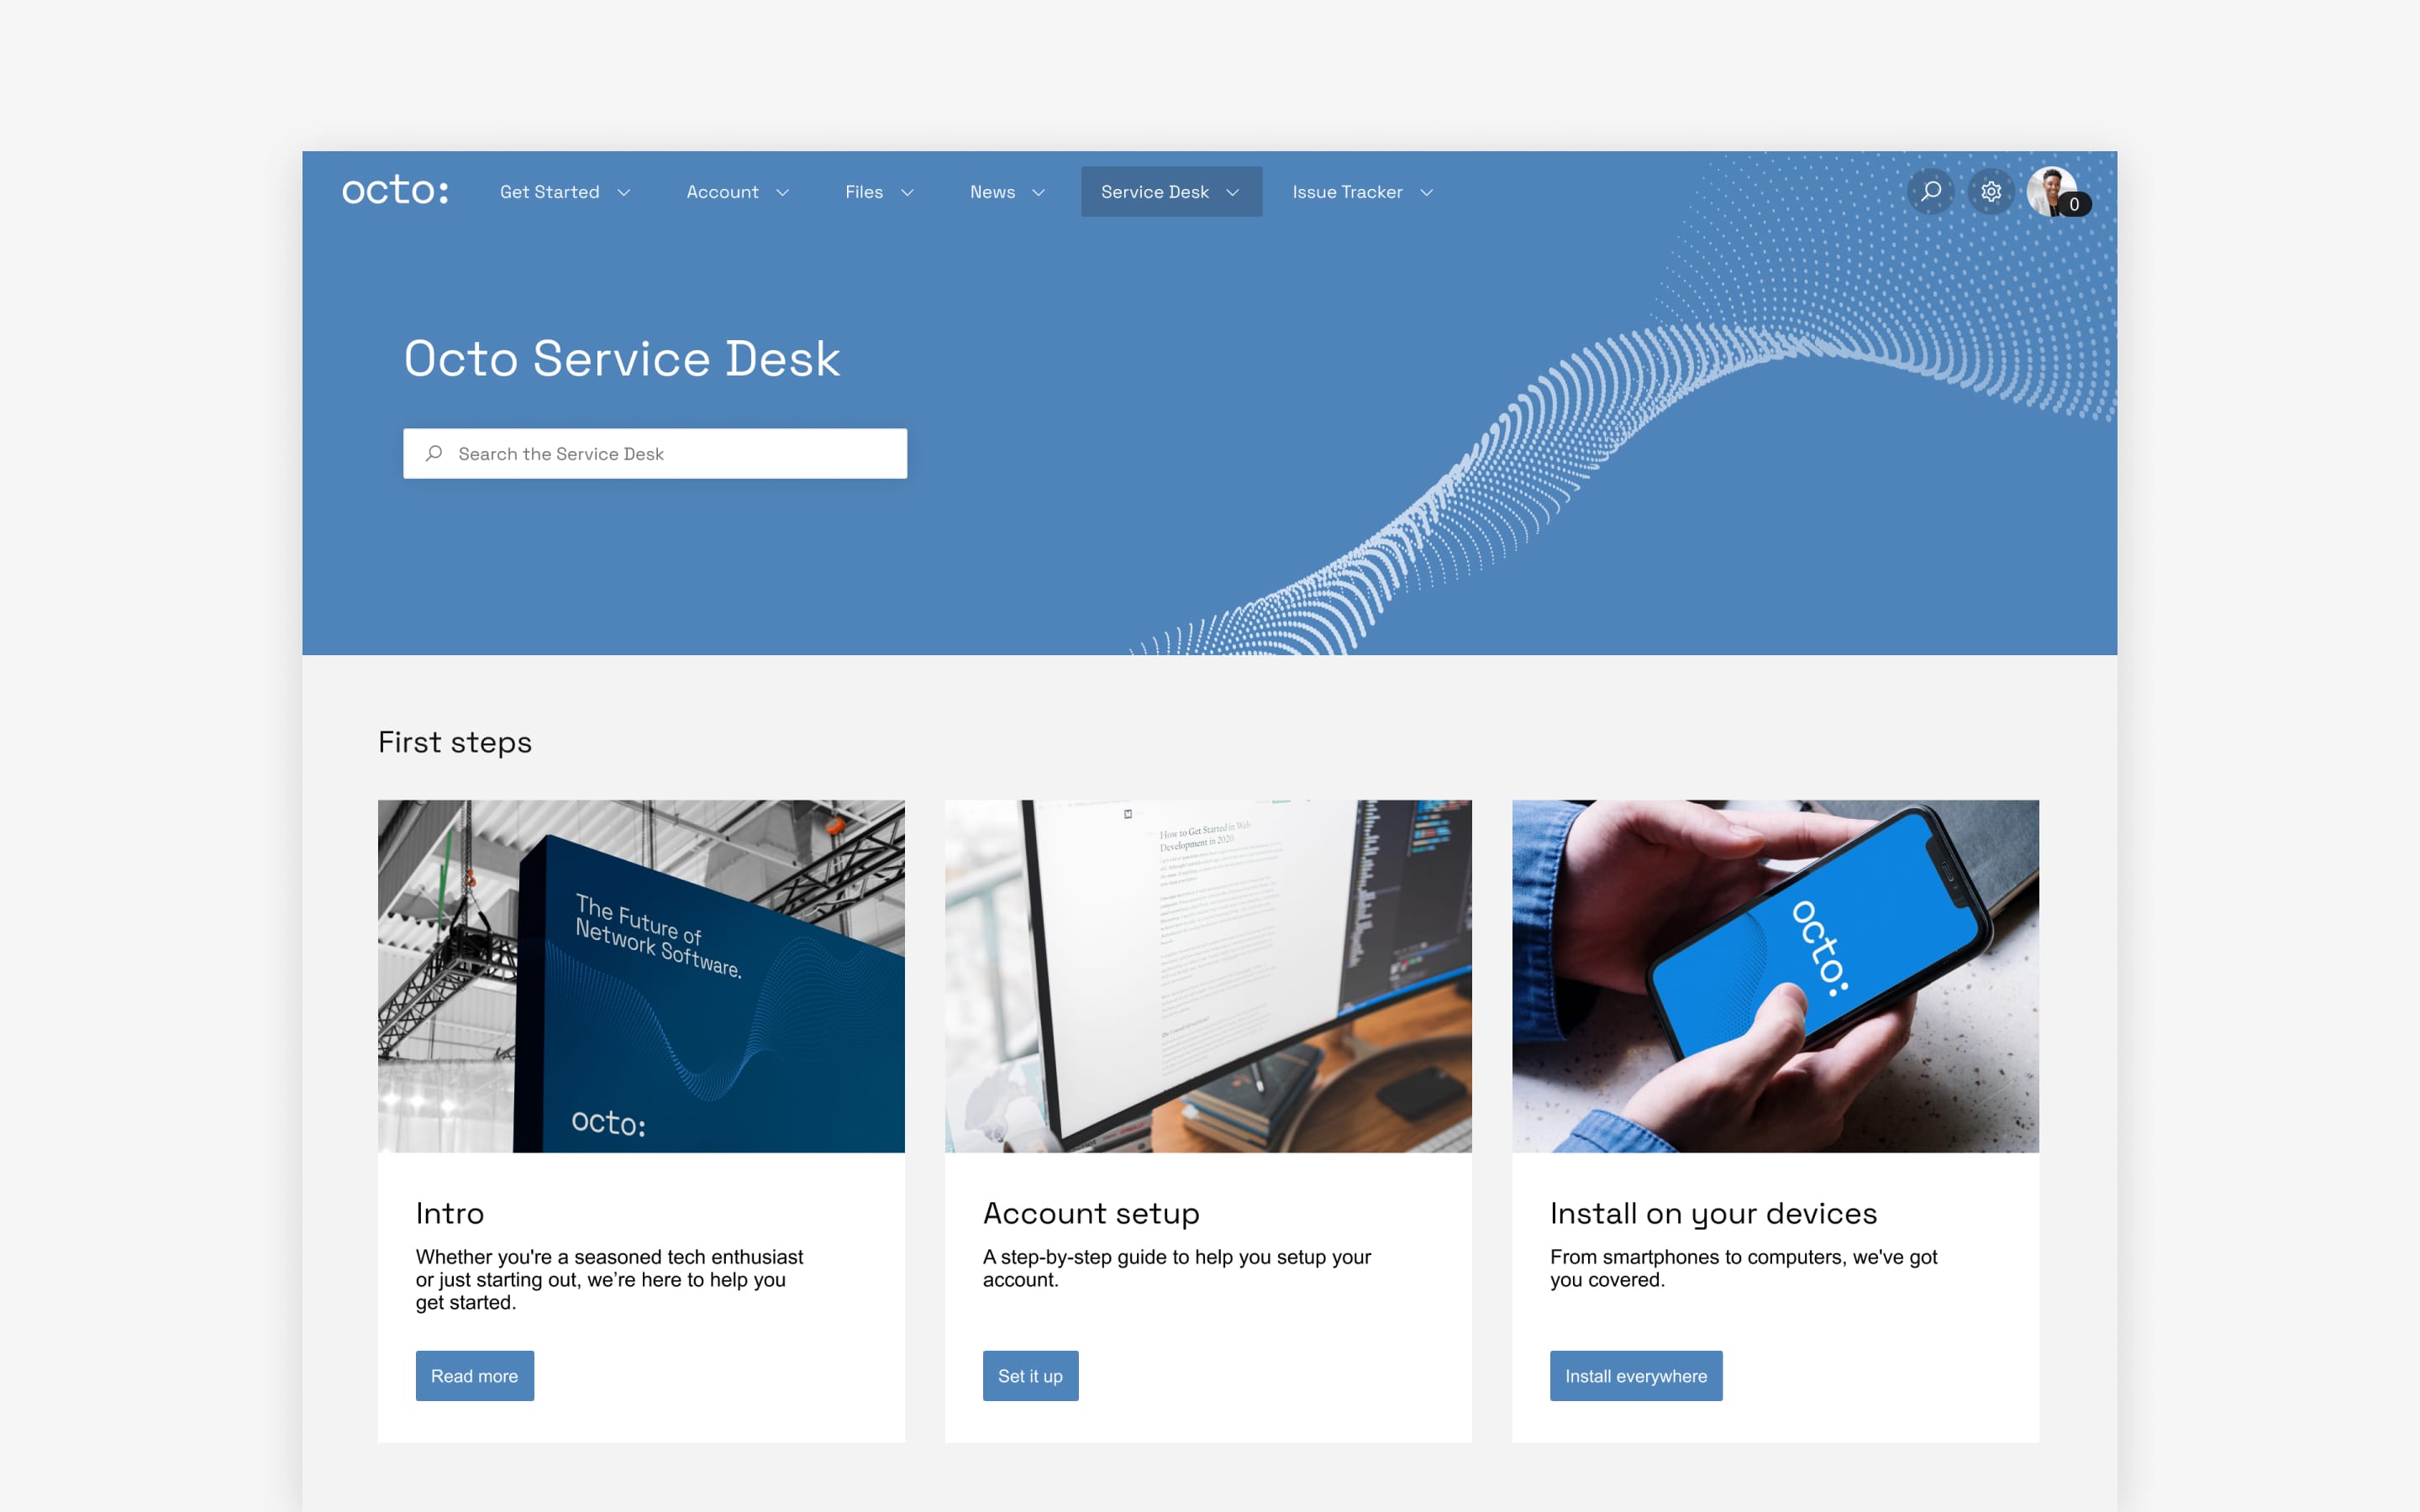Click the Service Desk nav icon indicator
This screenshot has height=1512, width=2420.
click(1234, 192)
